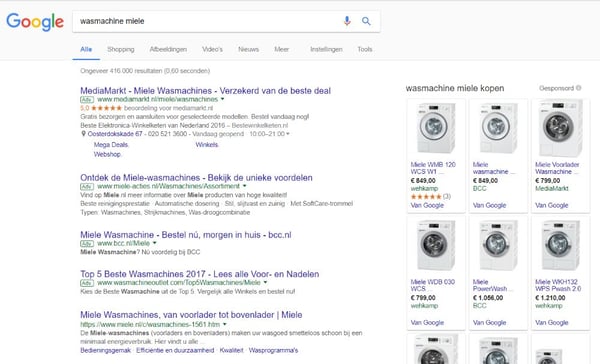Open Ontdek de Miele-wasmachines result title
Image resolution: width=600 pixels, height=364 pixels.
click(196, 178)
